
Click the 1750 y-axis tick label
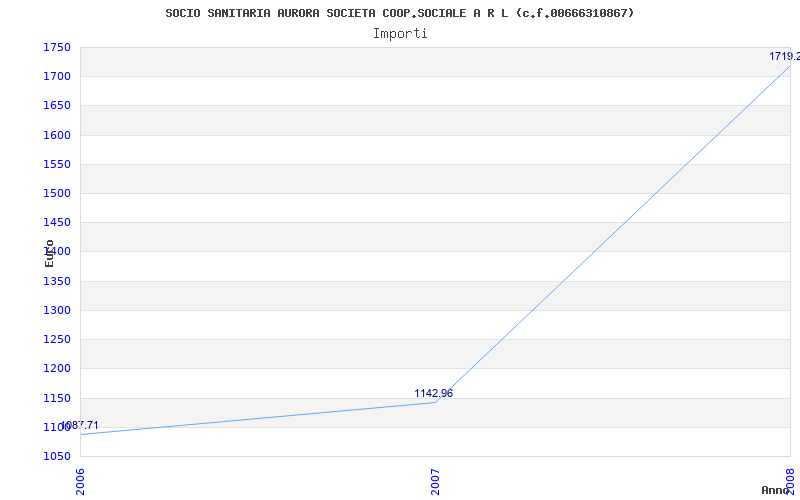click(x=57, y=47)
